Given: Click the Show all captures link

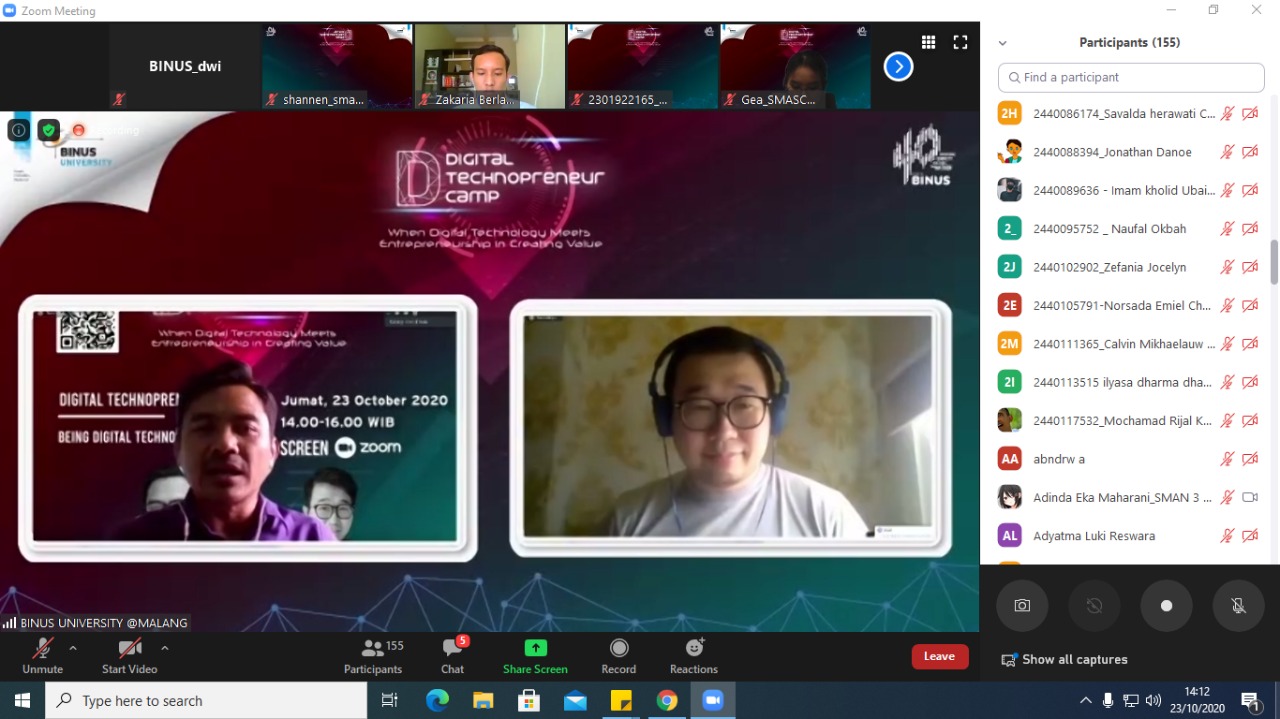Looking at the screenshot, I should click(1064, 660).
